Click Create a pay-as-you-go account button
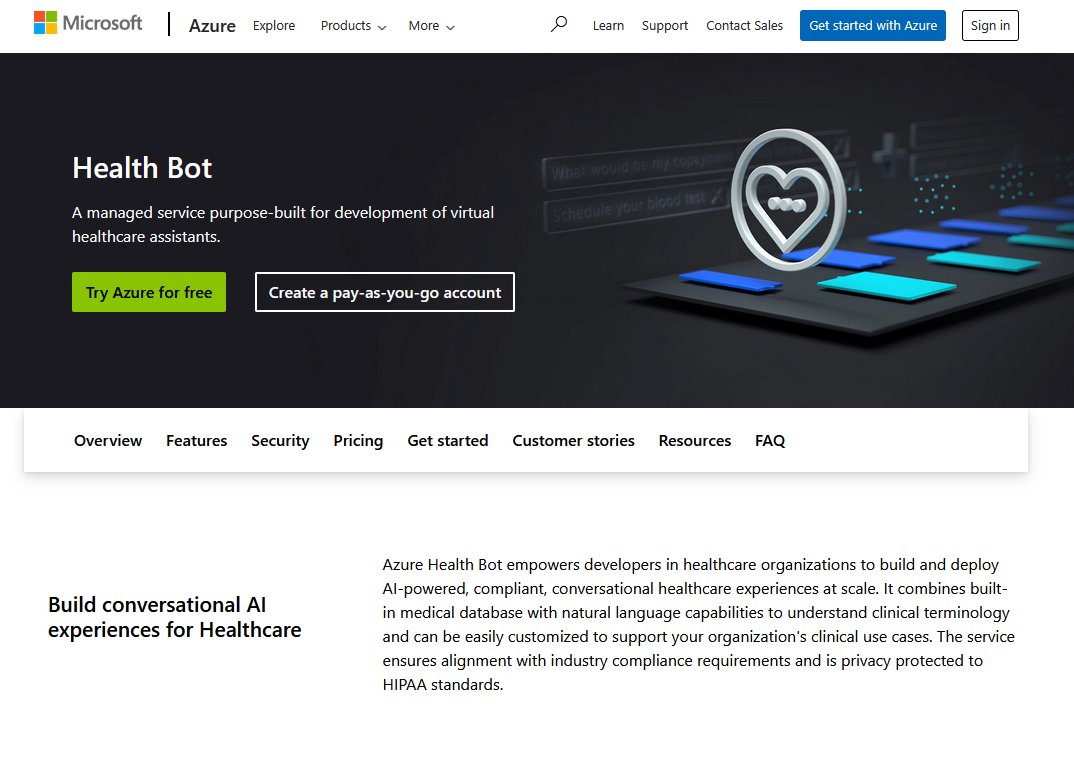 (x=385, y=292)
